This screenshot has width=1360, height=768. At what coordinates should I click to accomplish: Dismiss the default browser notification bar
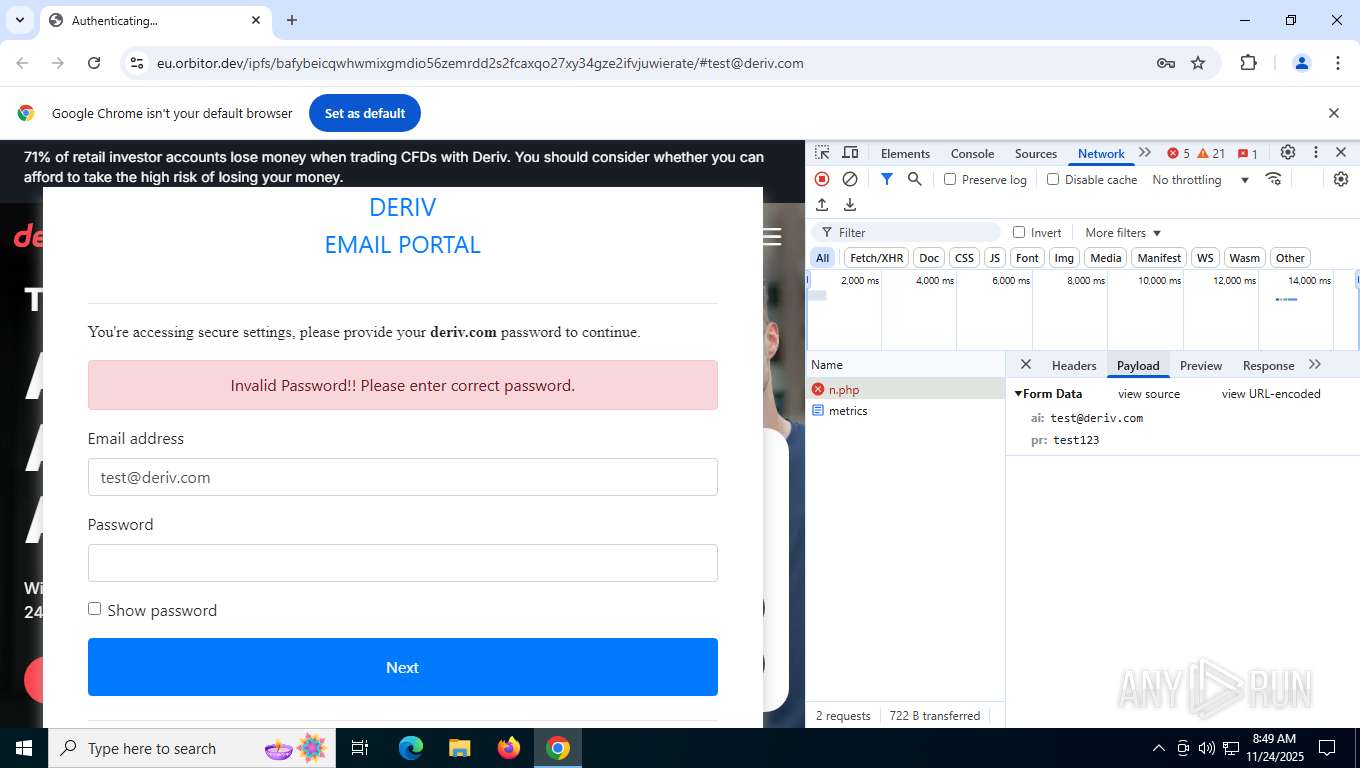(x=1333, y=113)
